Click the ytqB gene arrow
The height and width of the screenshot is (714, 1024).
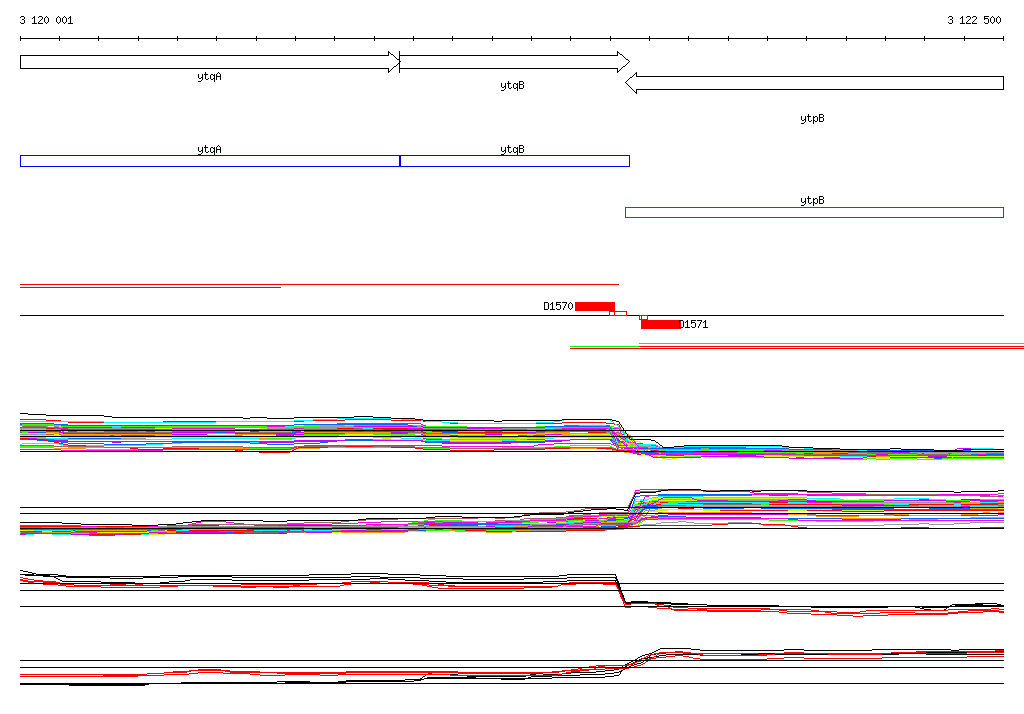click(x=515, y=62)
